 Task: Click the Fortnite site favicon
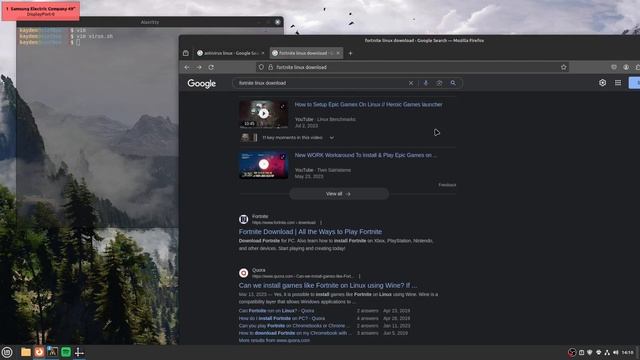[x=244, y=219]
